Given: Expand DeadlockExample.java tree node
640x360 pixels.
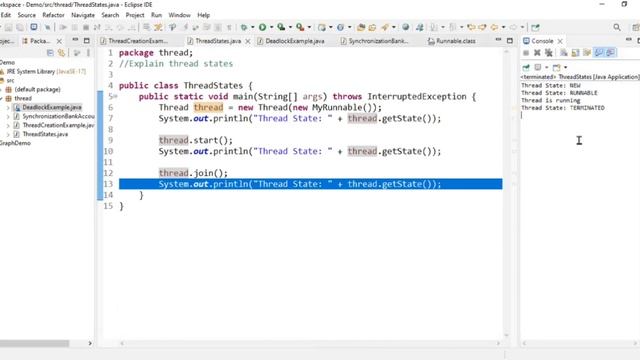Looking at the screenshot, I should (x=8, y=107).
